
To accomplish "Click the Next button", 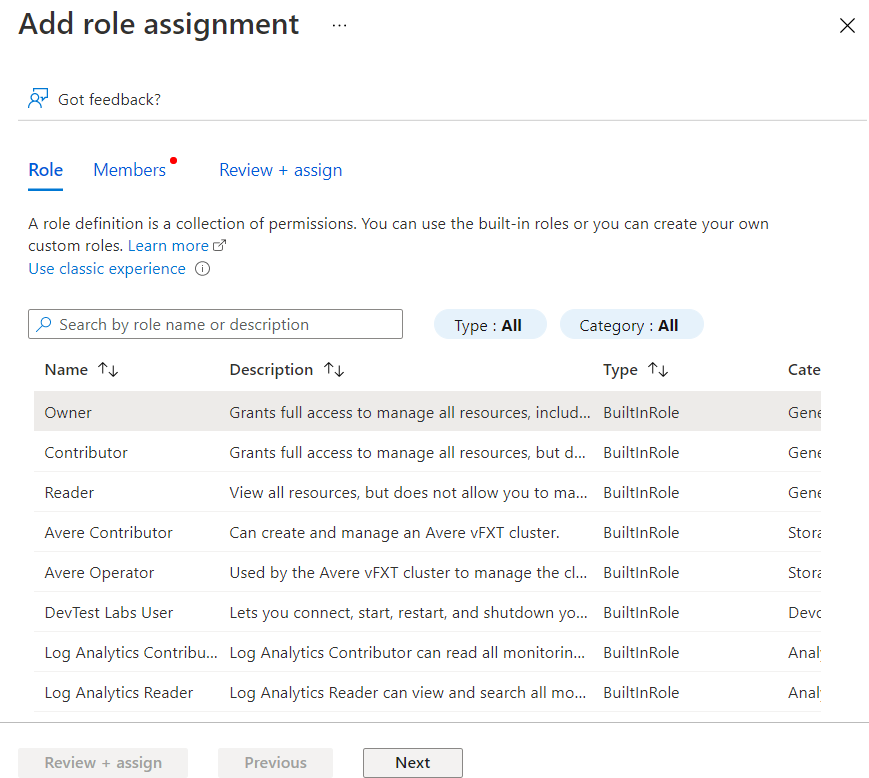I will point(412,763).
